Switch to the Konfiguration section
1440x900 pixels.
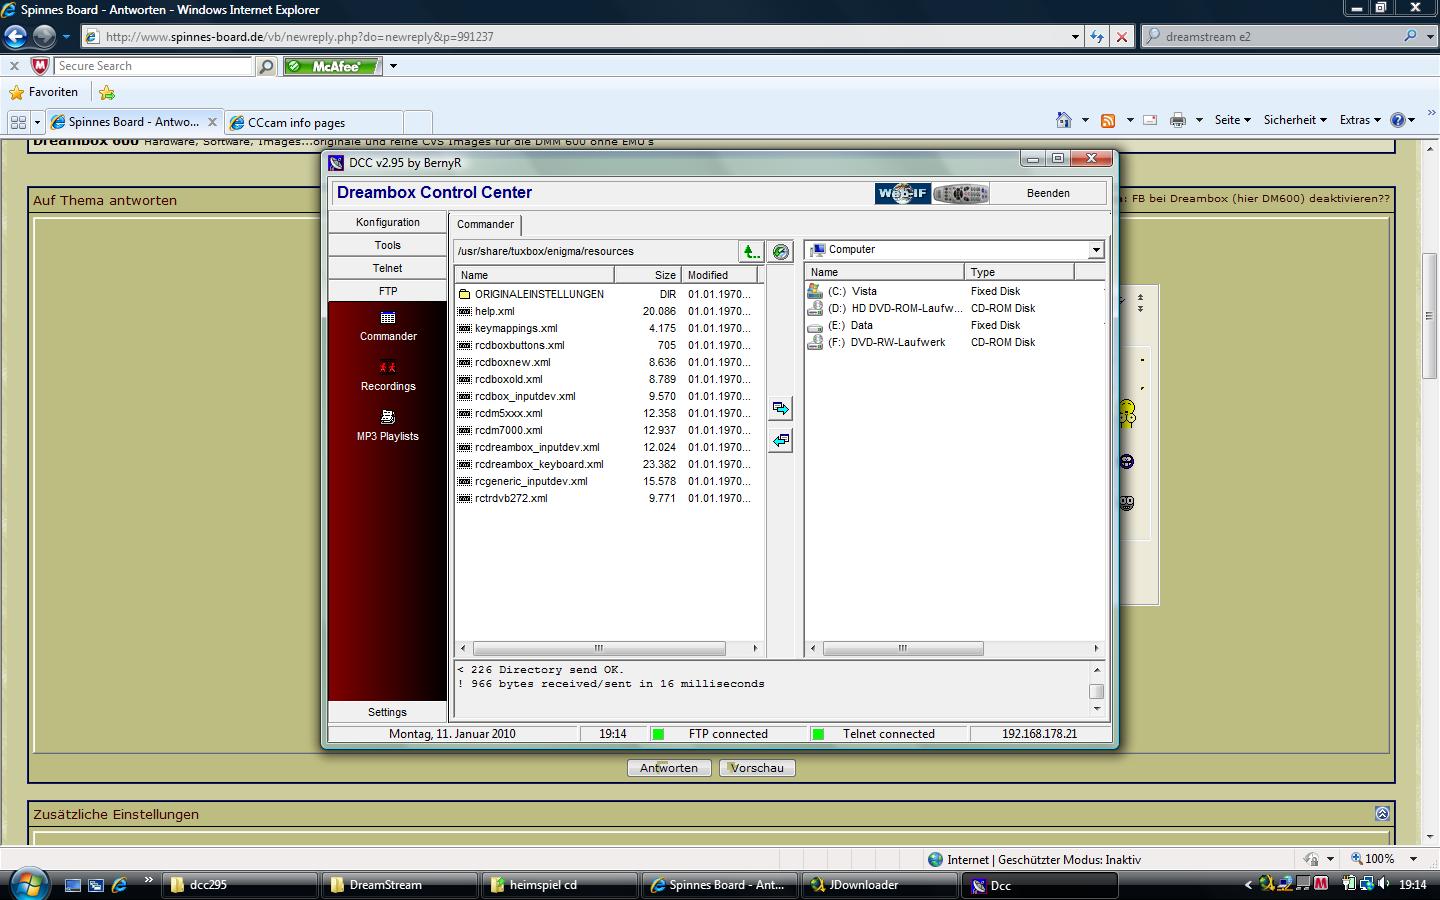click(x=388, y=222)
